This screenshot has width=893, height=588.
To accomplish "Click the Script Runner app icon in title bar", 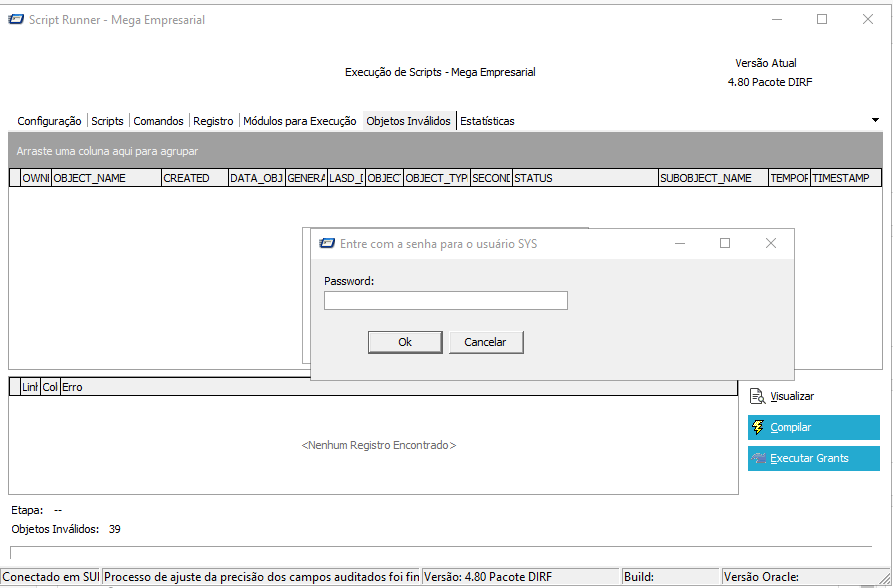I will (16, 19).
